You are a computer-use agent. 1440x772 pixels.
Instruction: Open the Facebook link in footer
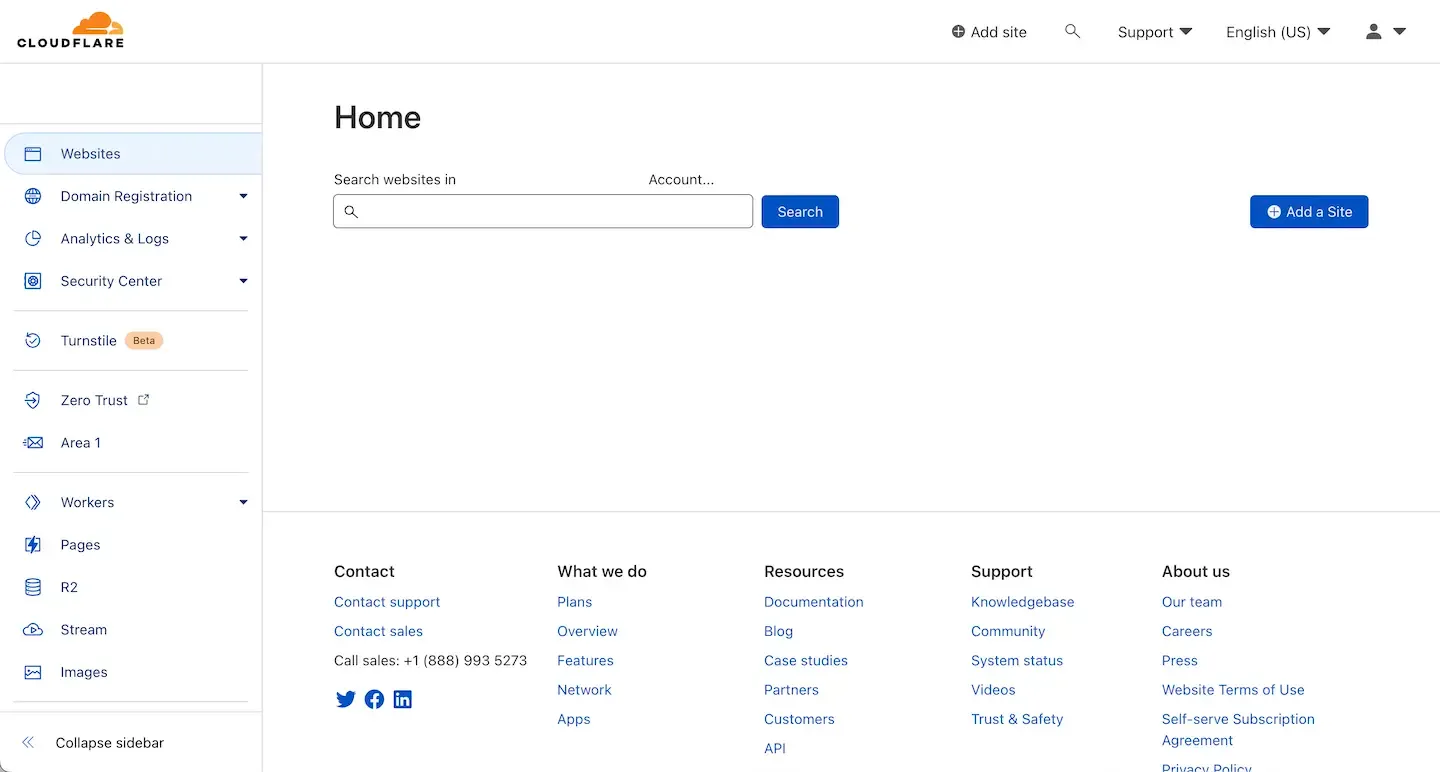coord(374,700)
